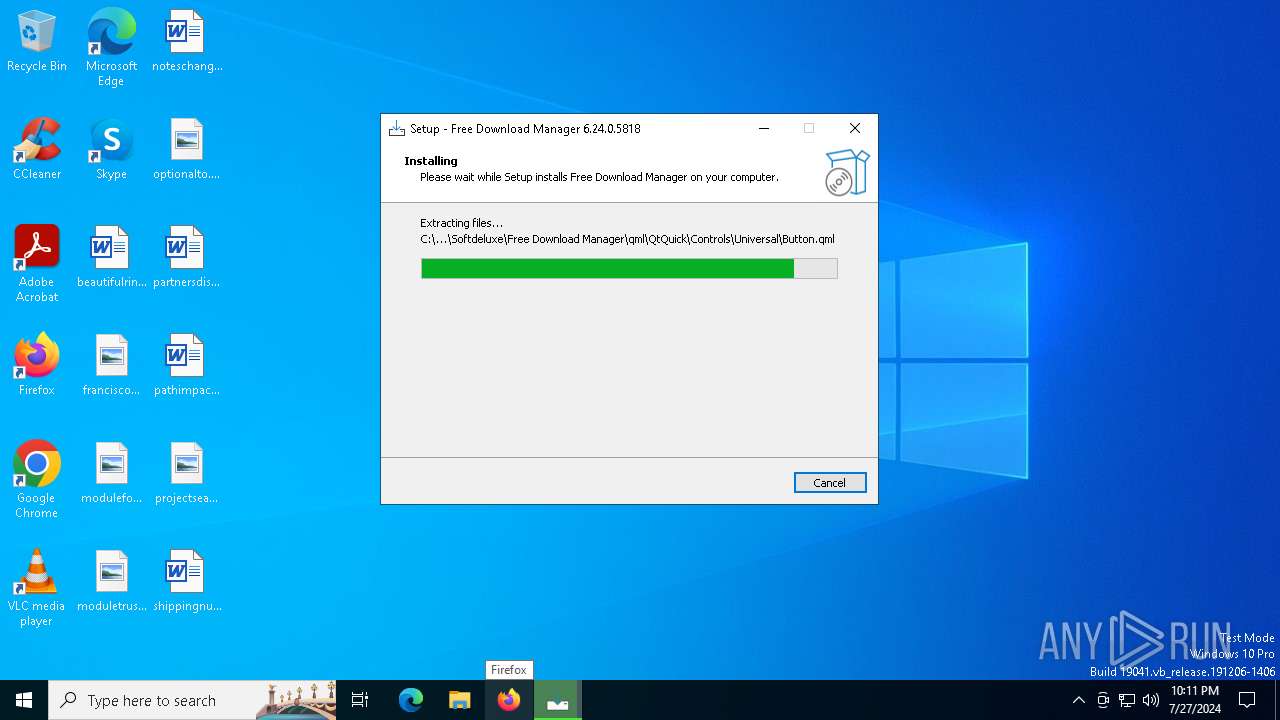The width and height of the screenshot is (1280, 720).
Task: Select Google Chrome desktop shortcut
Action: tap(37, 480)
